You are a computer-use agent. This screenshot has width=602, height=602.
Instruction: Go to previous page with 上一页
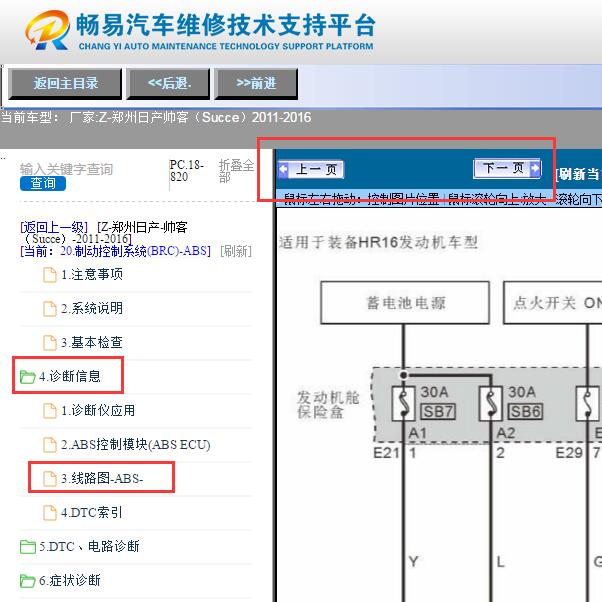pyautogui.click(x=311, y=169)
